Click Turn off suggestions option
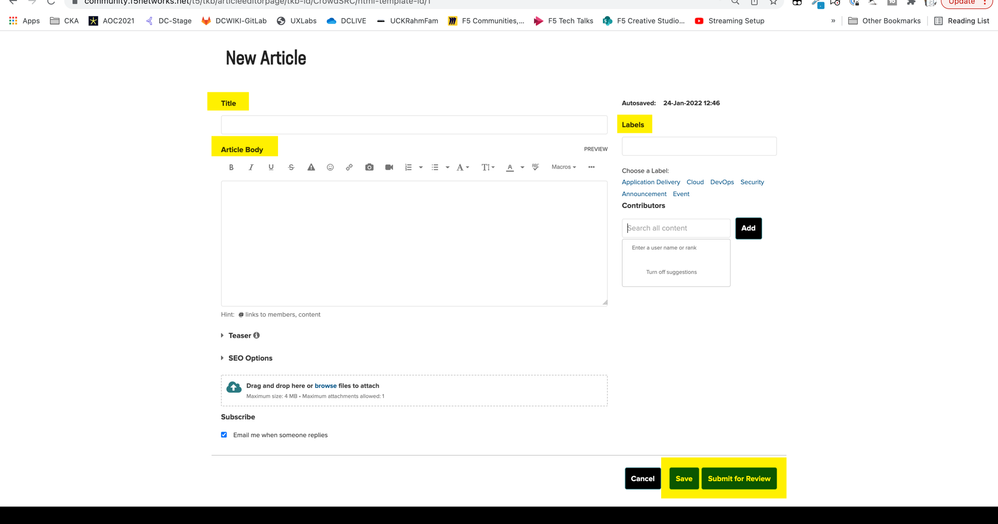998x524 pixels. [x=671, y=272]
